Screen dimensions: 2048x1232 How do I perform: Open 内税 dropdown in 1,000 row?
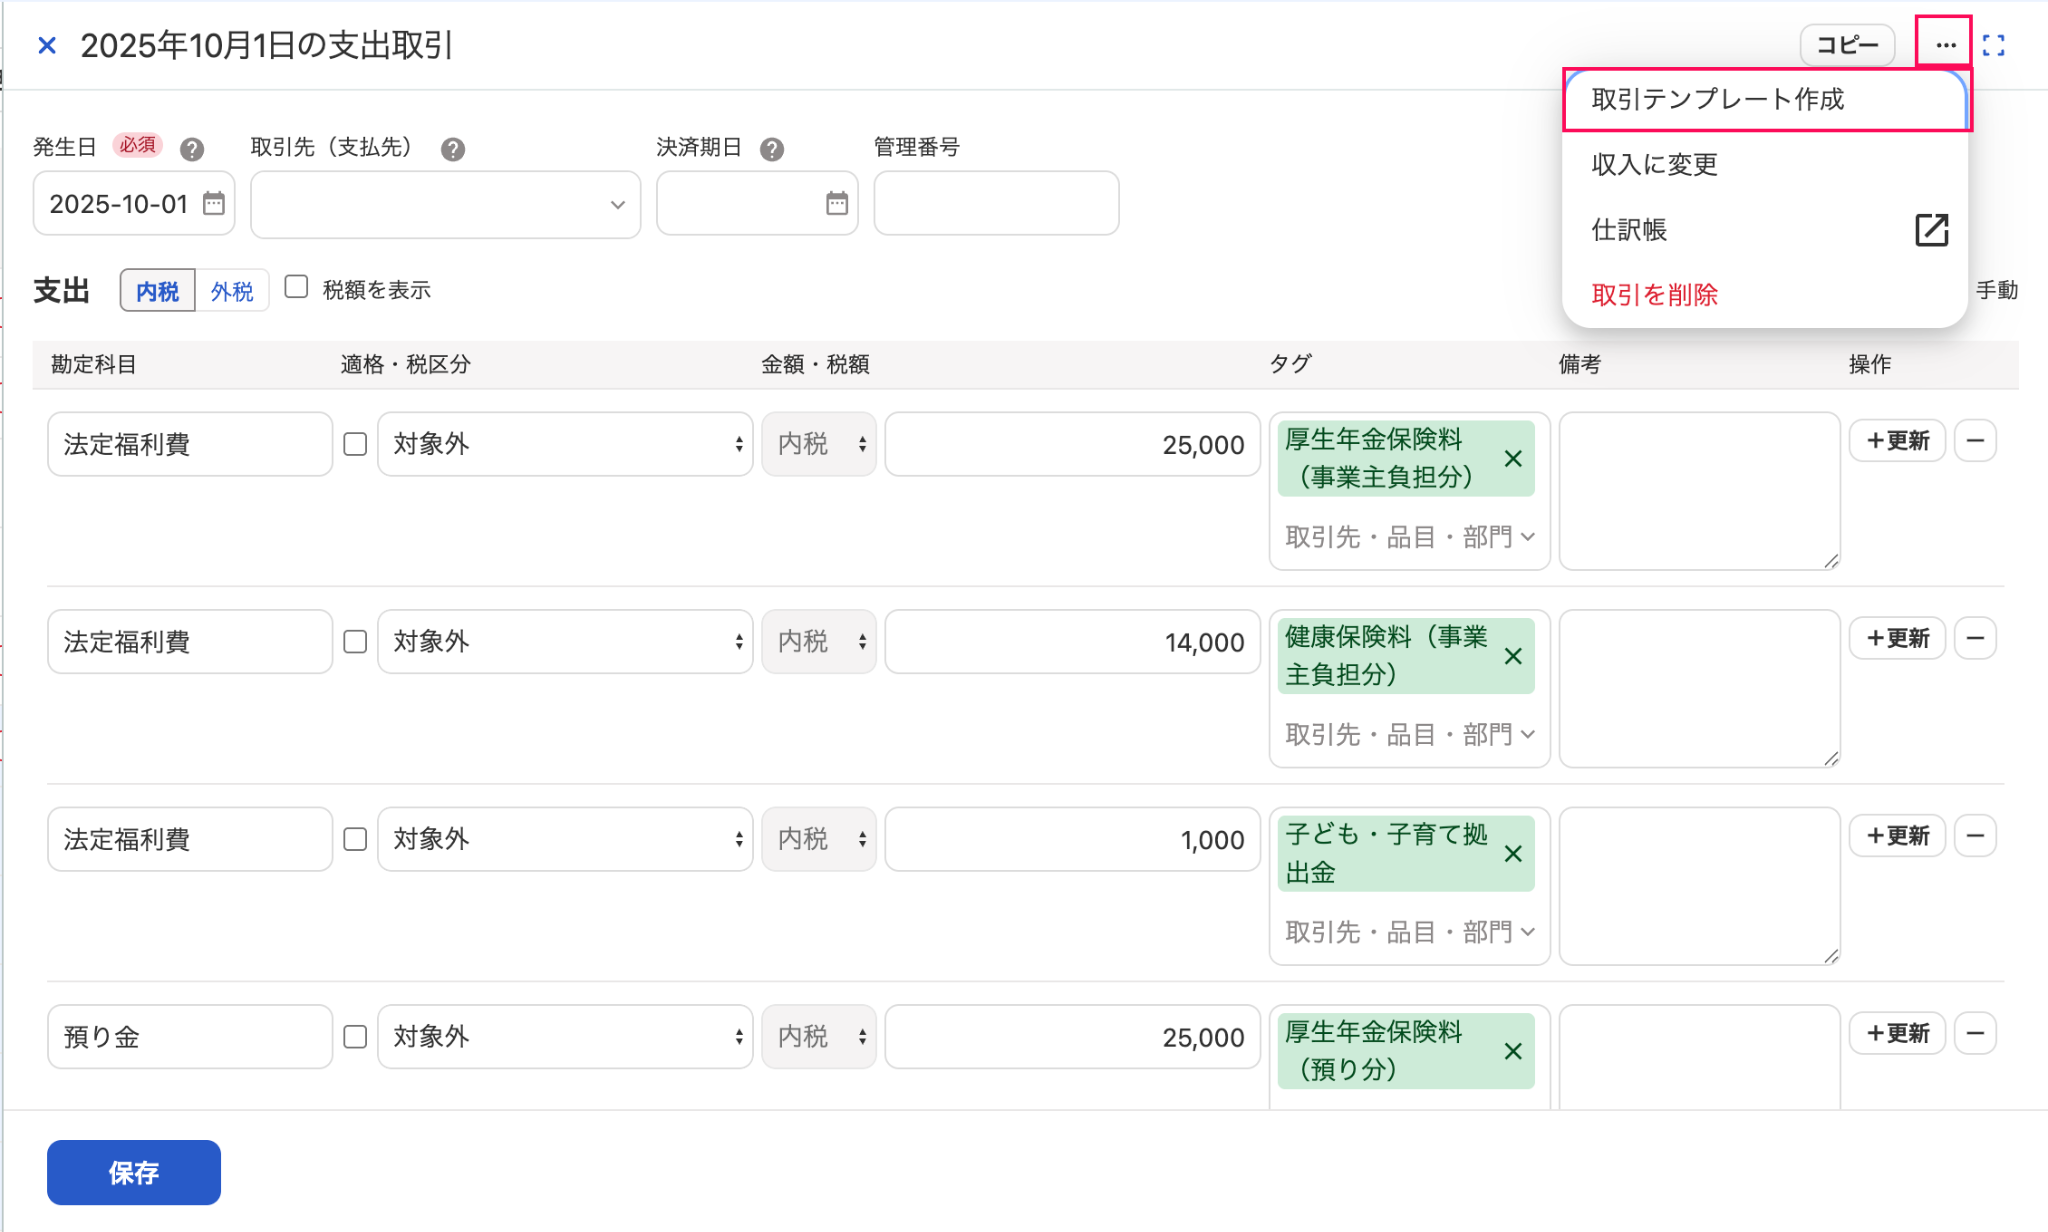tap(819, 839)
